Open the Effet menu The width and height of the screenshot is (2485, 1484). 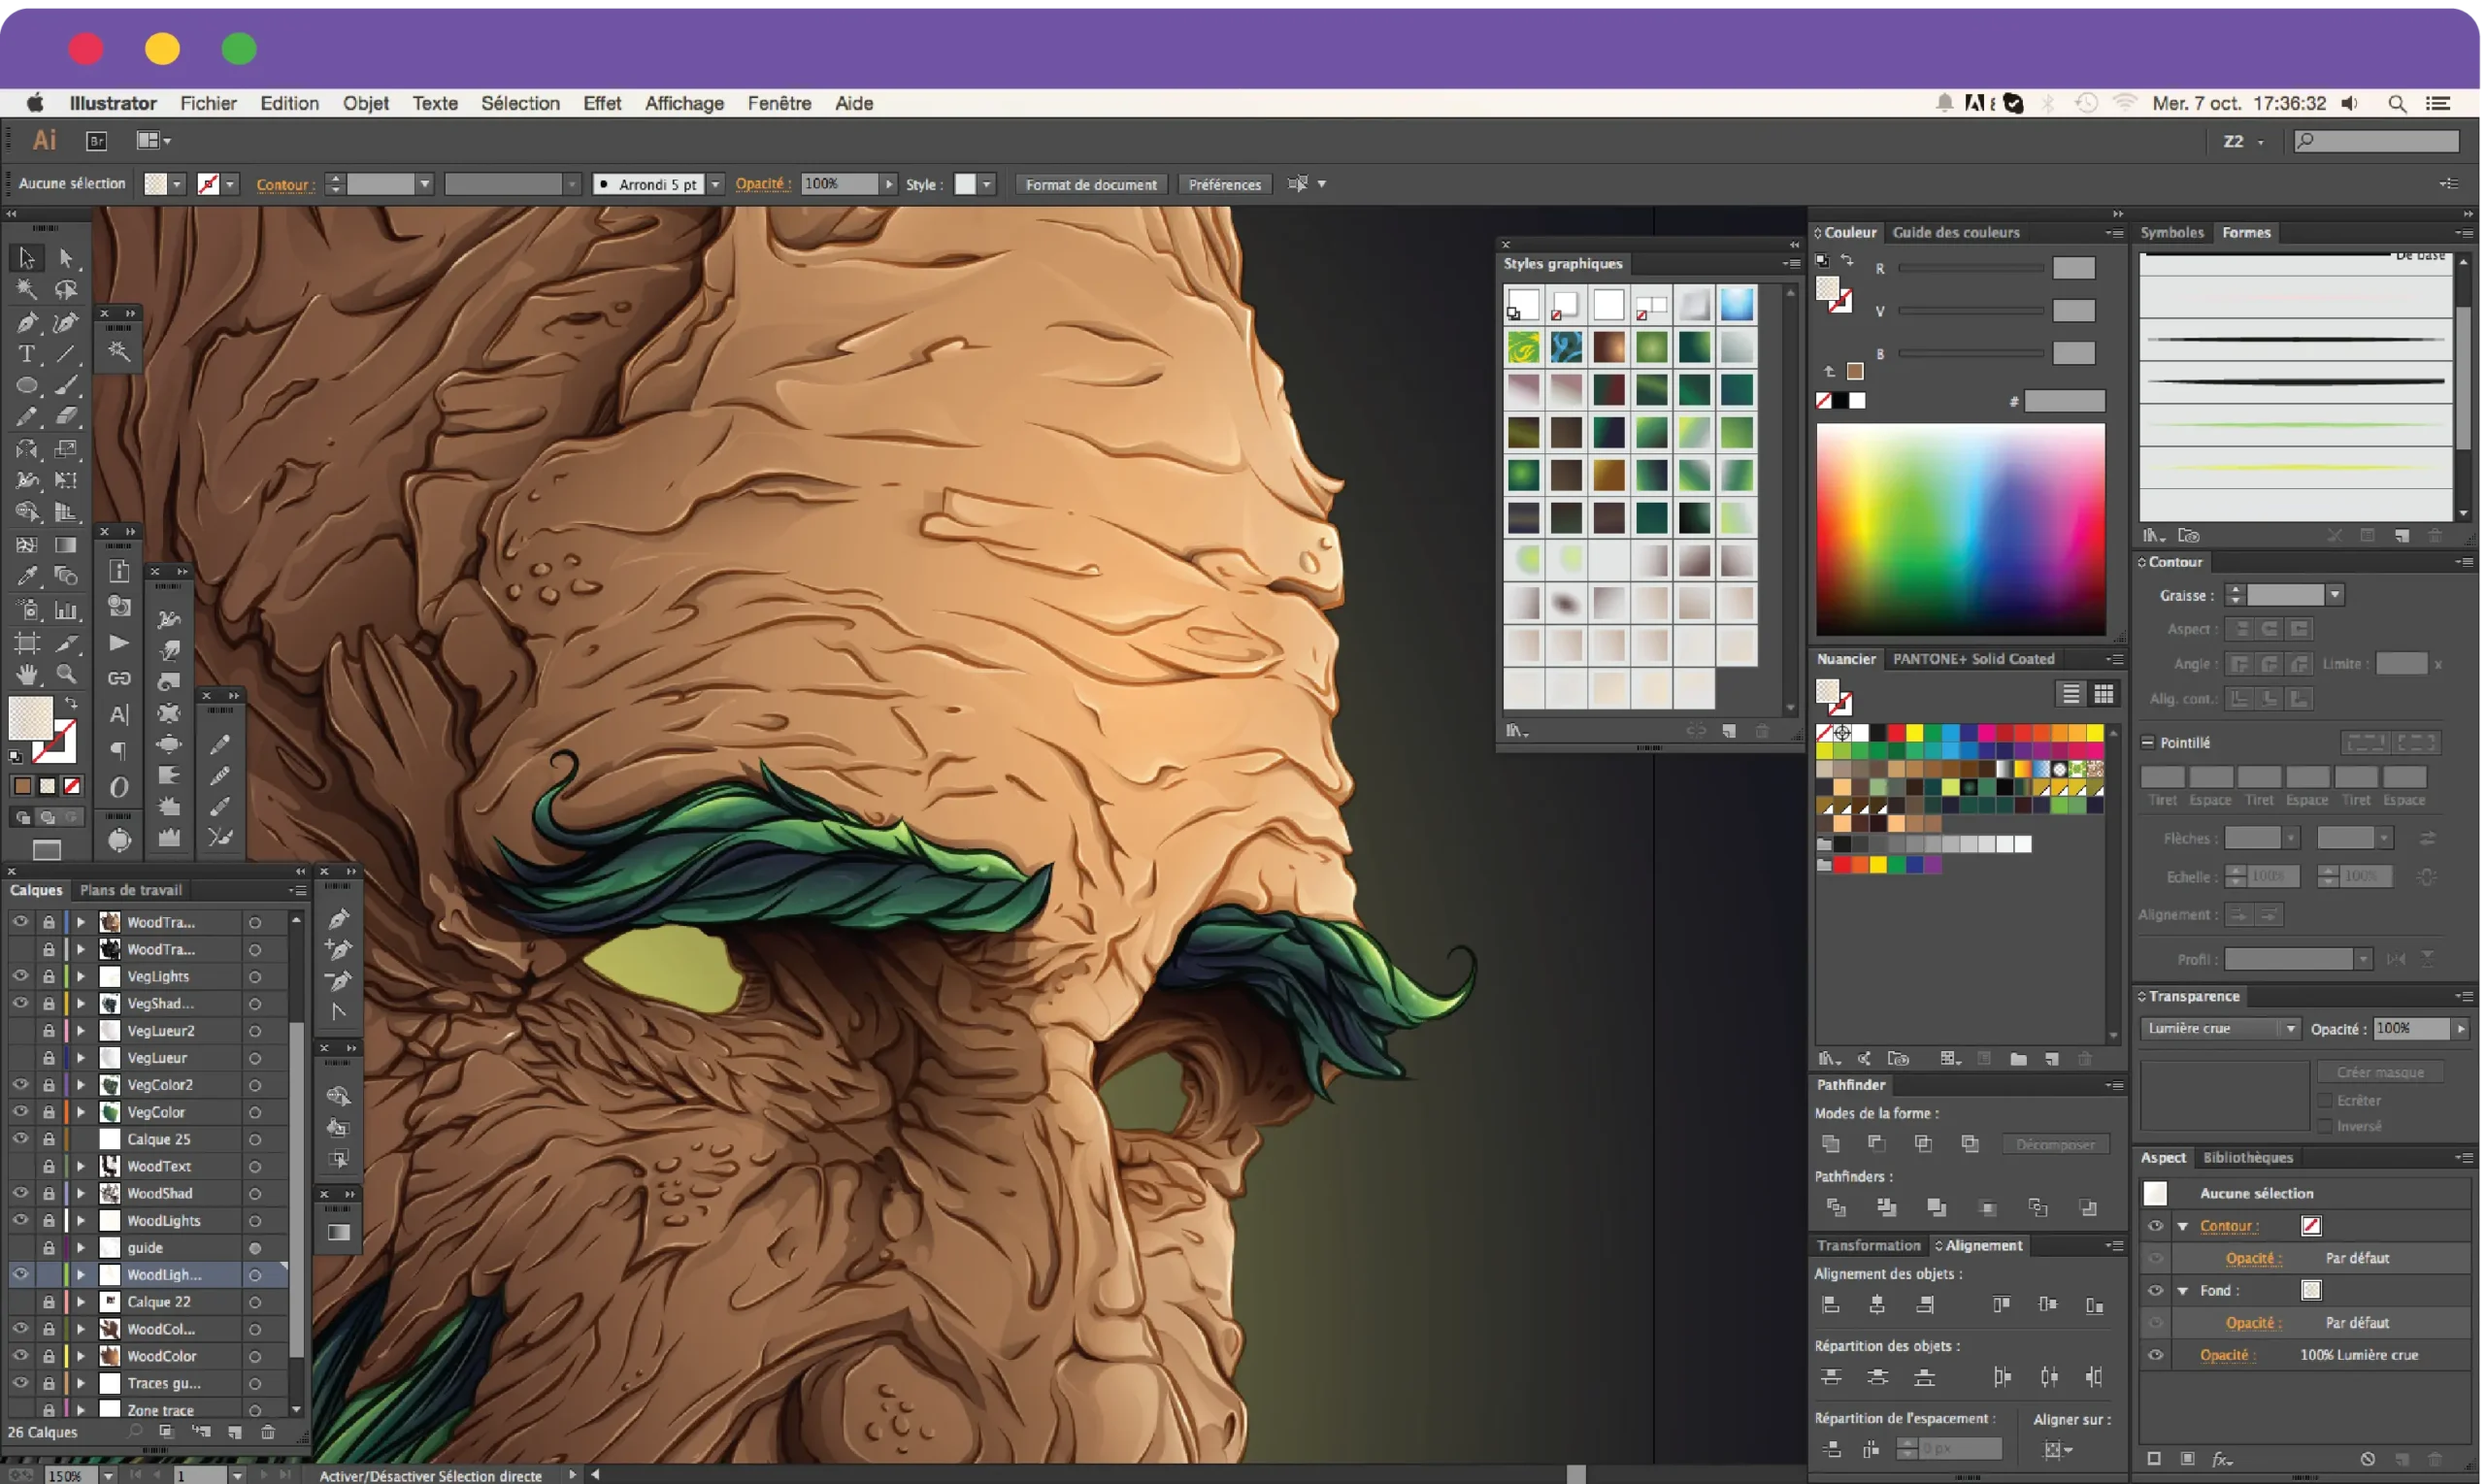[x=602, y=104]
